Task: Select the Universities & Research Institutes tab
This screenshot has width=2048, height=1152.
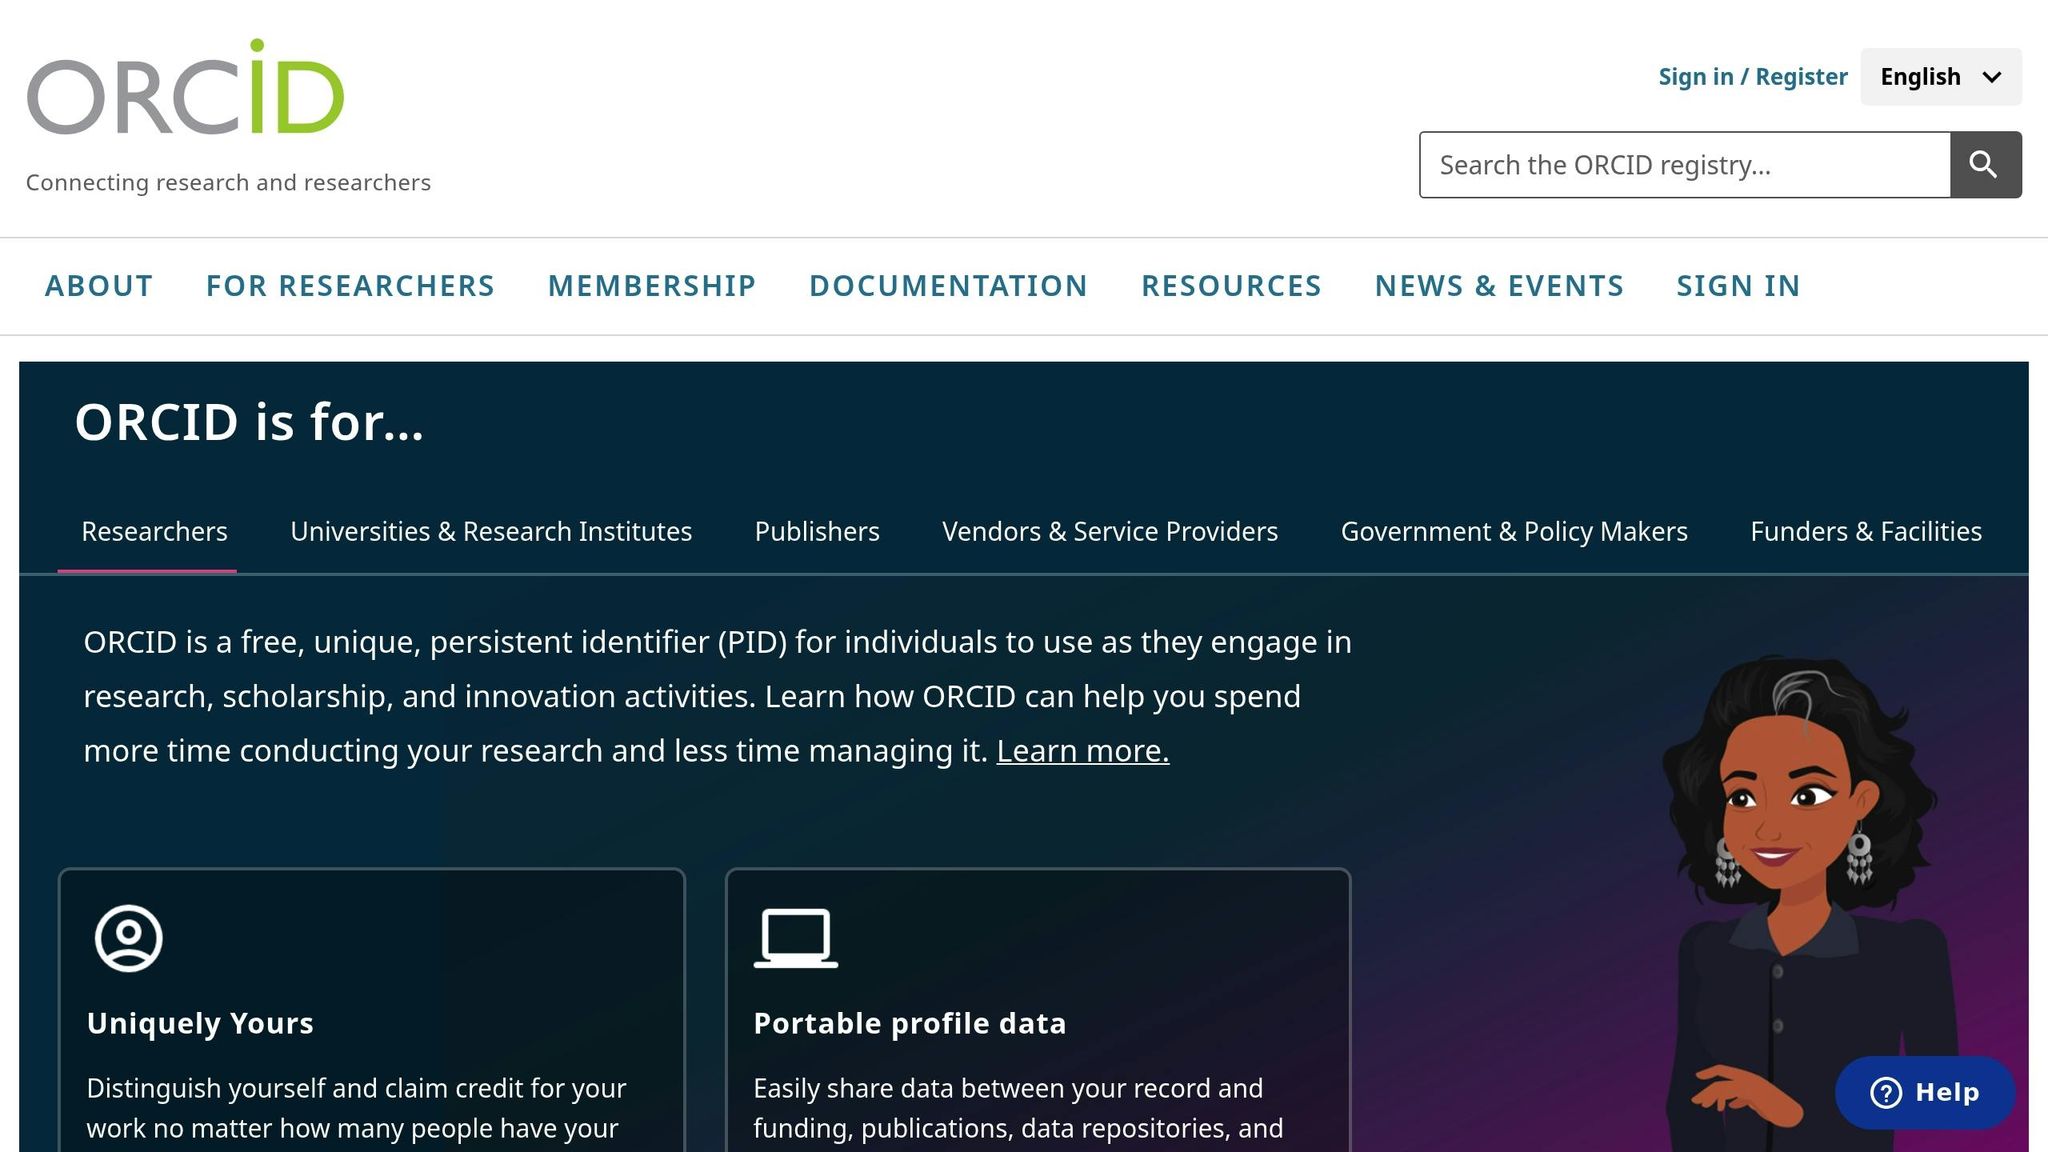Action: 491,531
